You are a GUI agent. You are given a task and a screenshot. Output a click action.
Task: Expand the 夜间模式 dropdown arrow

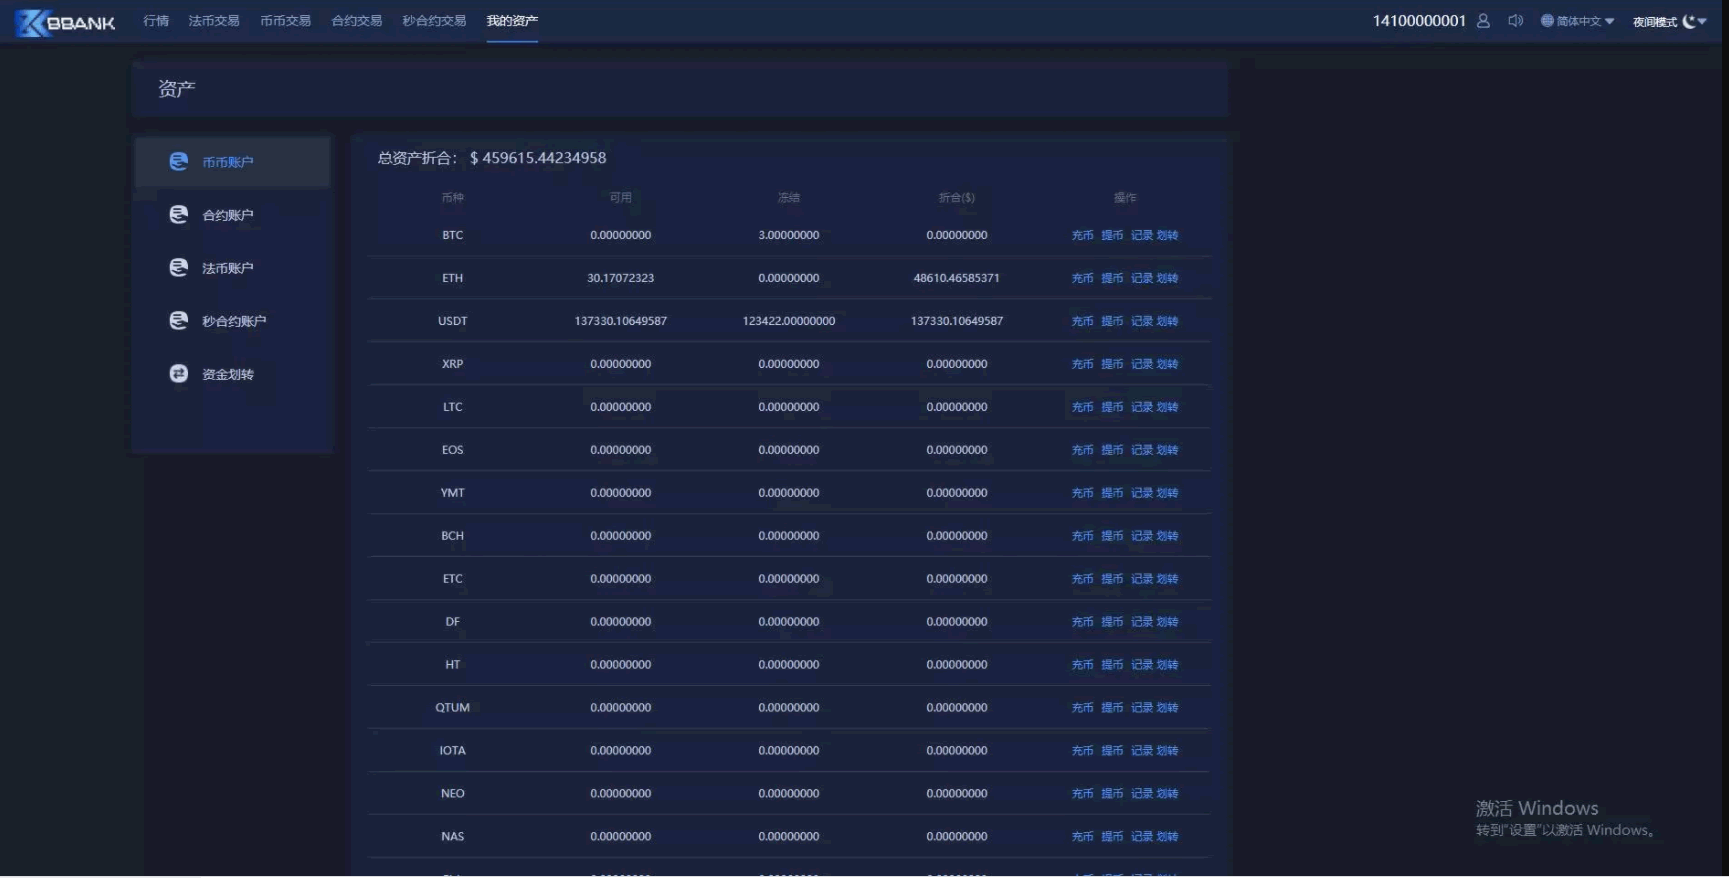click(x=1703, y=21)
